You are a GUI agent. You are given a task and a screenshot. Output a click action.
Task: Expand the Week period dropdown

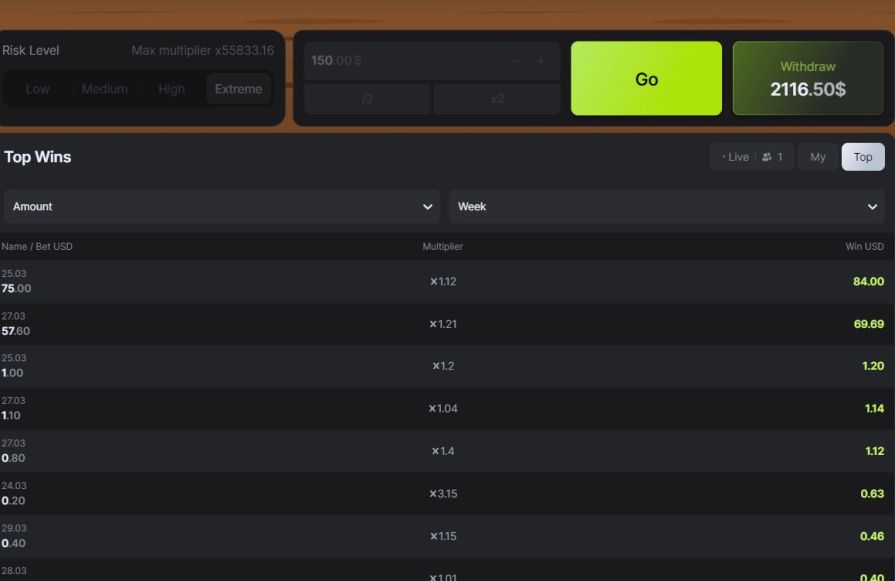[667, 207]
